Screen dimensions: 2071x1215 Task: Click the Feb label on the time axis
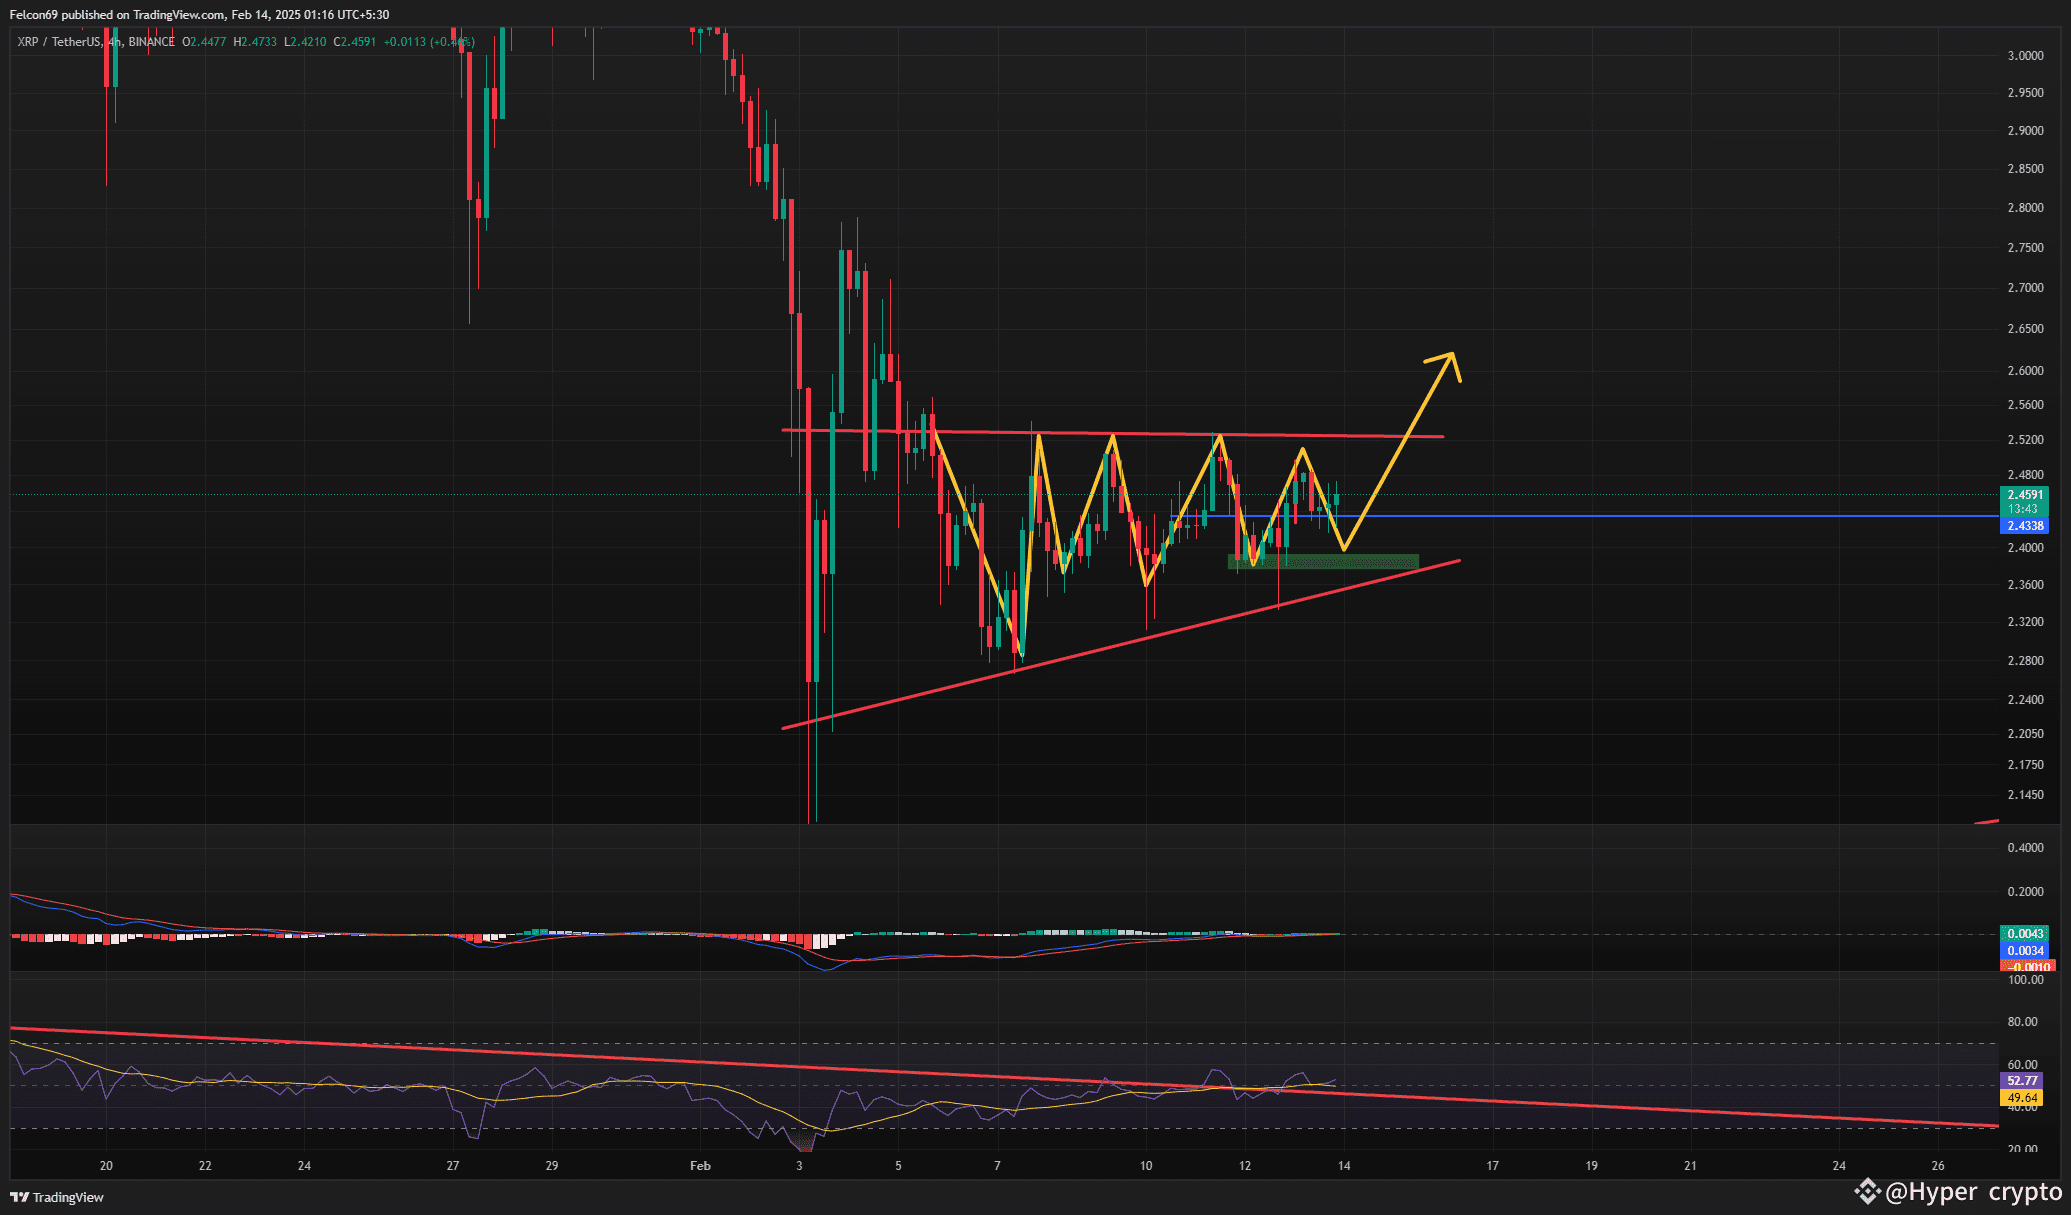[700, 1166]
